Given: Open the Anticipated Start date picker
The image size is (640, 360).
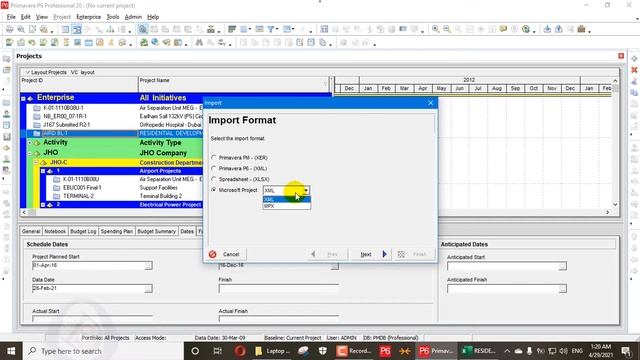Looking at the screenshot, I should (x=562, y=266).
